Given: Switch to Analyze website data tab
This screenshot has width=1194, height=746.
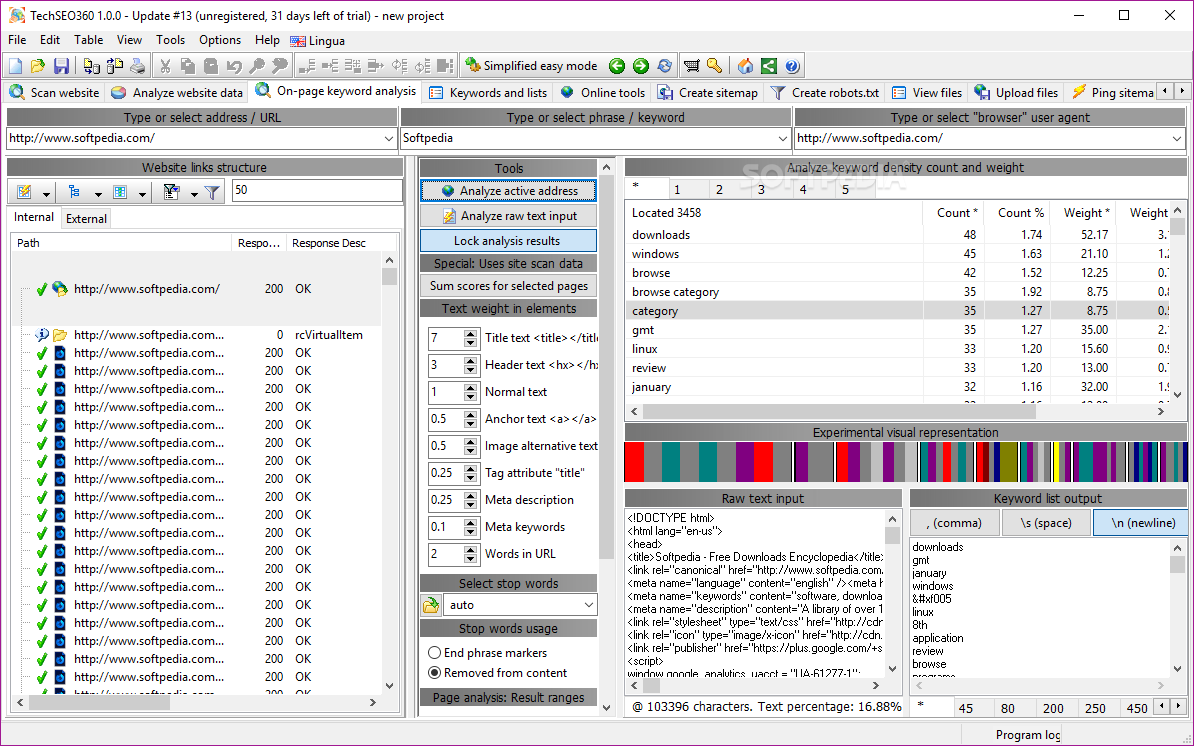Looking at the screenshot, I should tap(177, 93).
